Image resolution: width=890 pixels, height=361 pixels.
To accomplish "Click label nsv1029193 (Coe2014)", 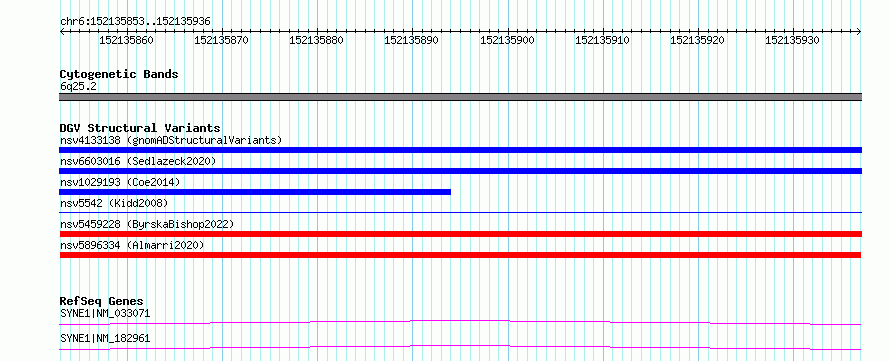I will pos(120,182).
